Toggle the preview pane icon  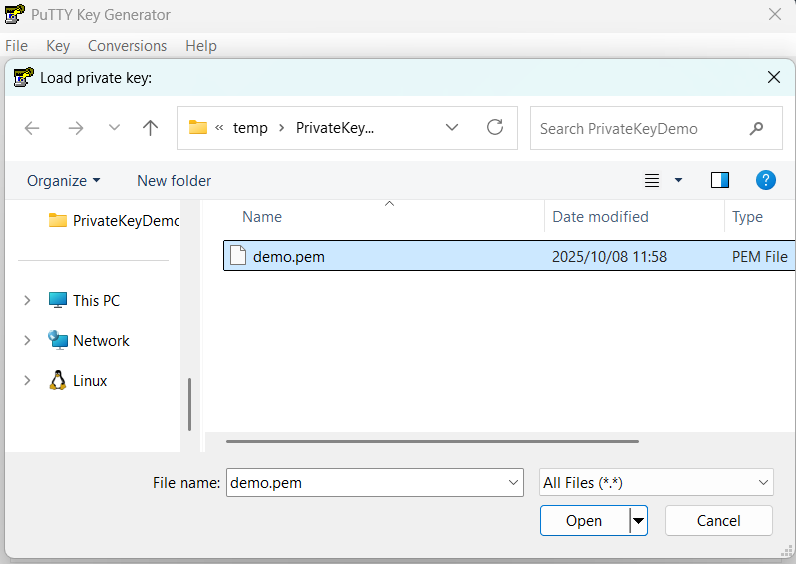(720, 180)
